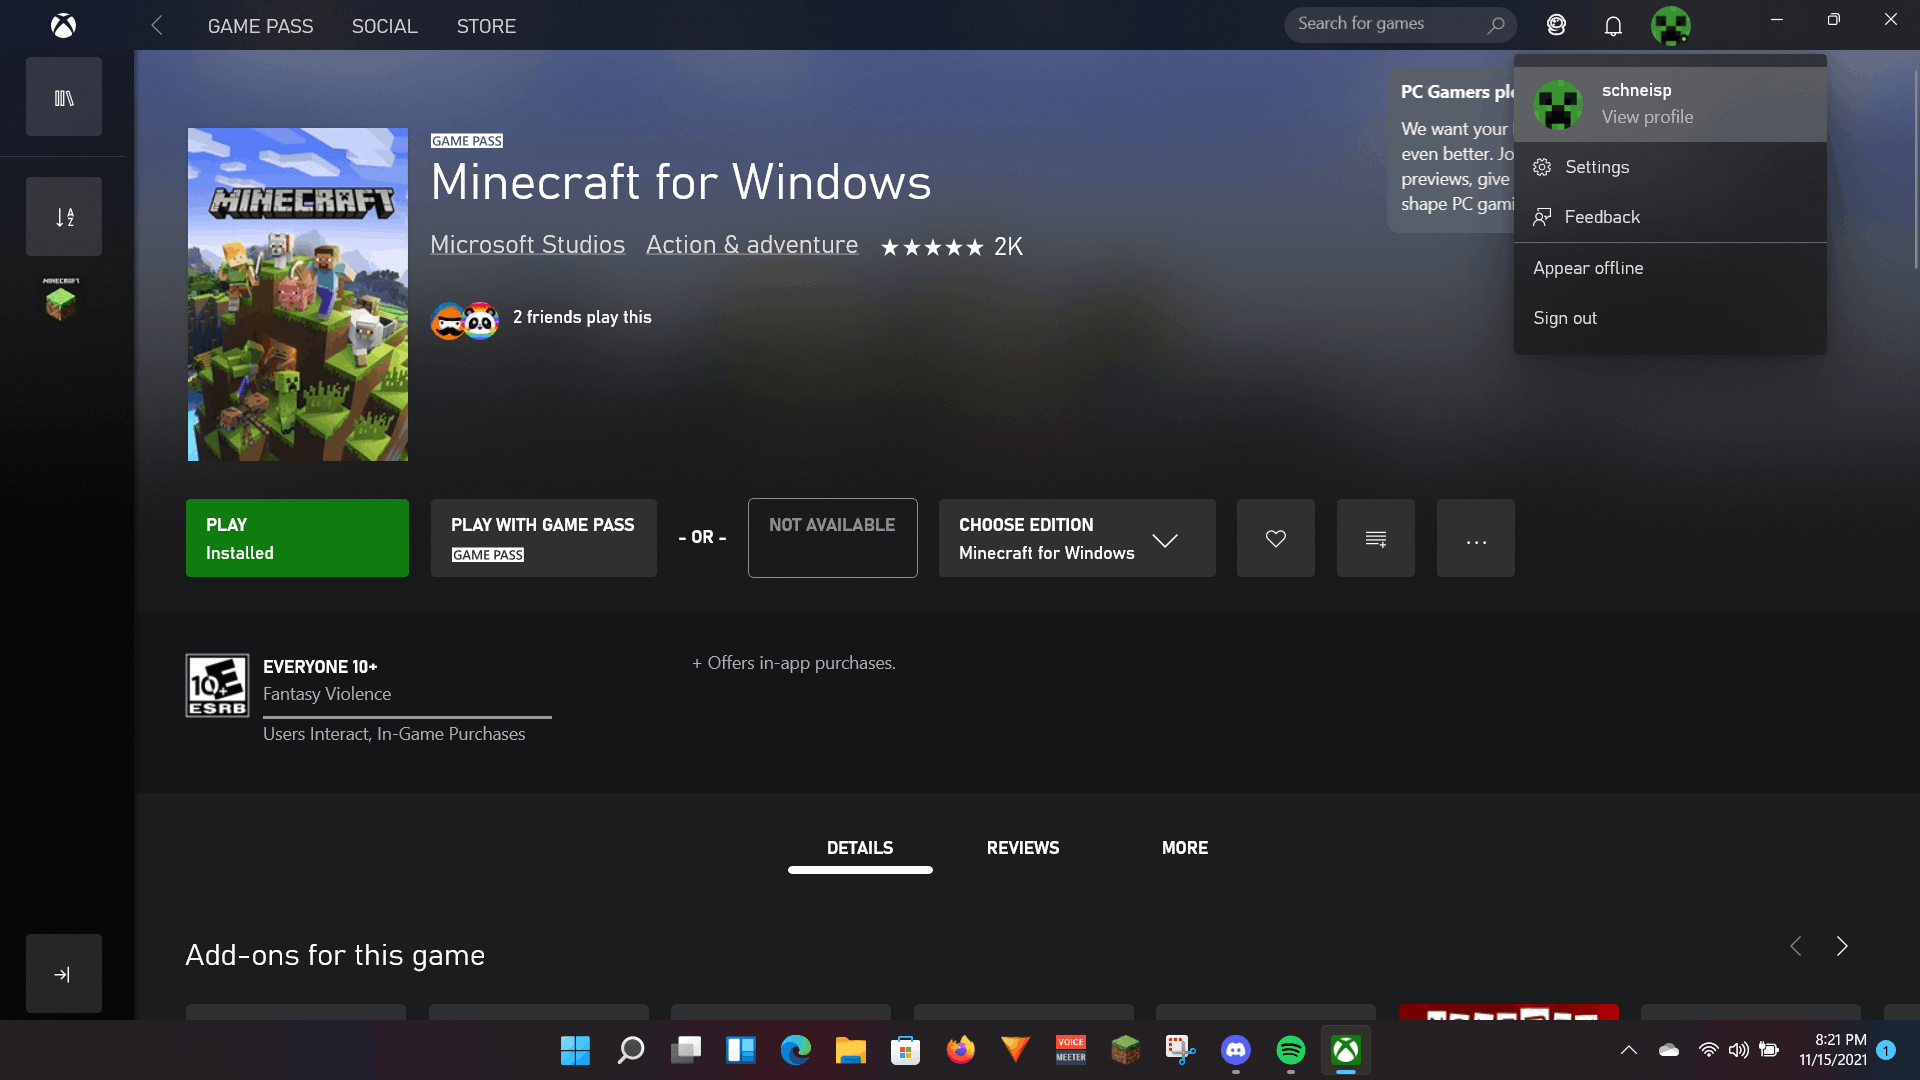The height and width of the screenshot is (1080, 1920).
Task: Expand the sidebar with arrow icon
Action: click(64, 974)
